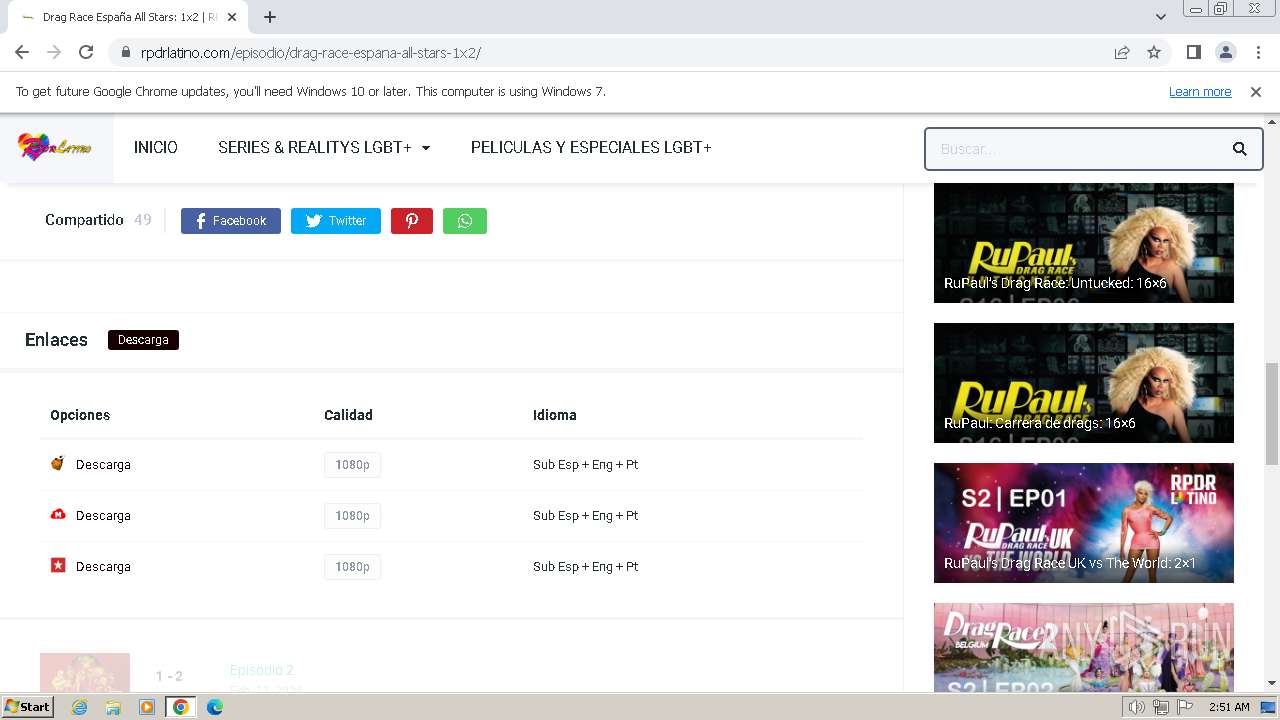Reload the current page
1280x720 pixels.
pyautogui.click(x=86, y=52)
